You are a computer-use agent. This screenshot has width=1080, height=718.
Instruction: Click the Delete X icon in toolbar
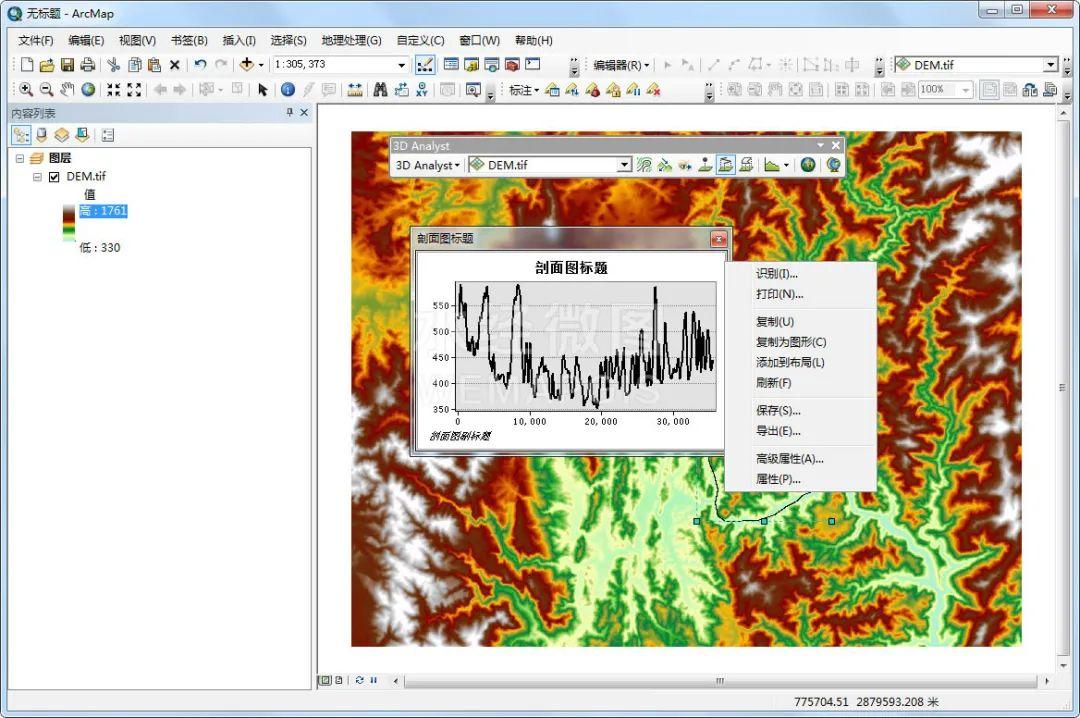click(x=175, y=65)
